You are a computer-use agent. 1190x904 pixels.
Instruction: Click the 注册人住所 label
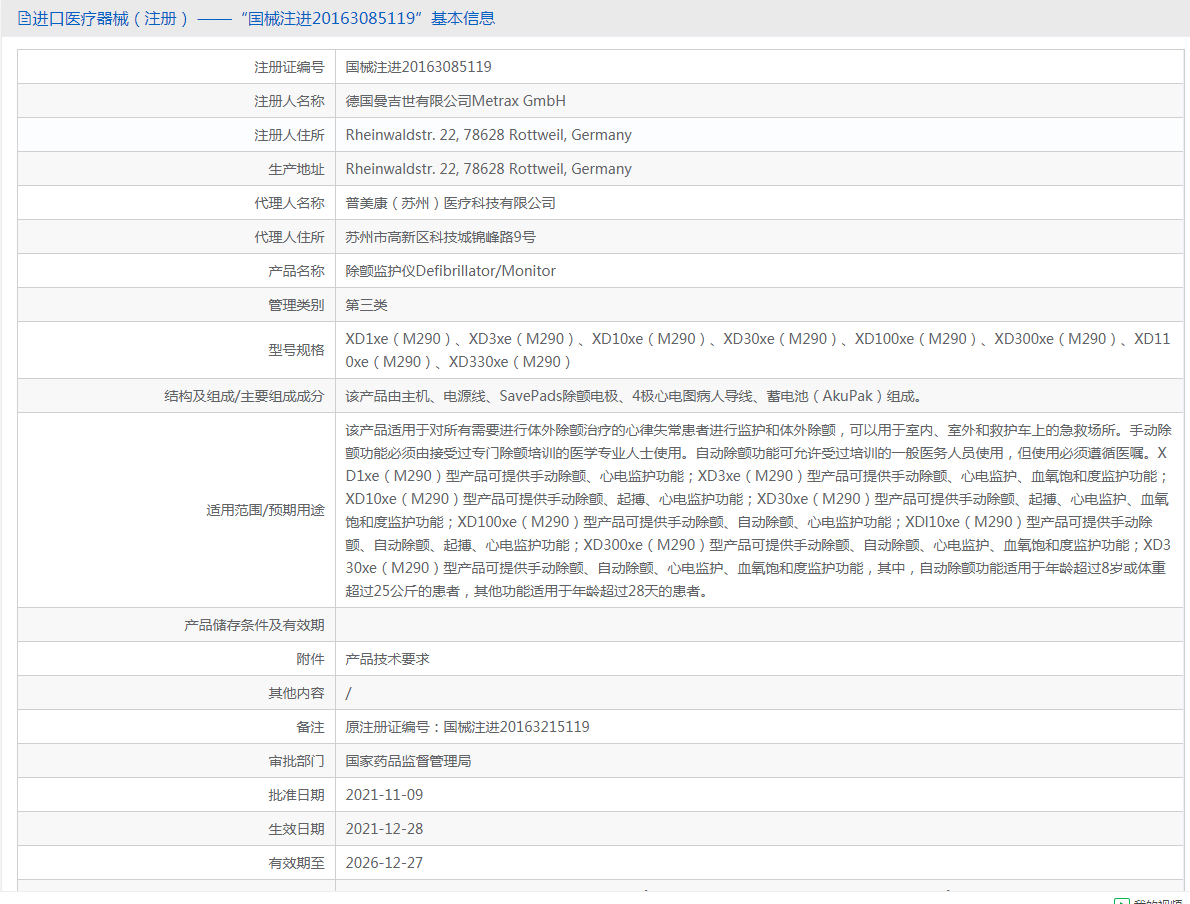289,135
